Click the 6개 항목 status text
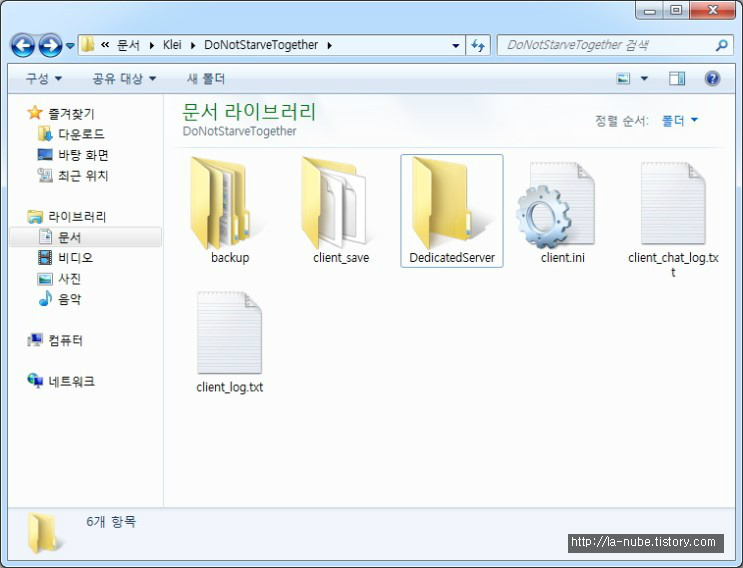This screenshot has height=568, width=743. [x=111, y=522]
